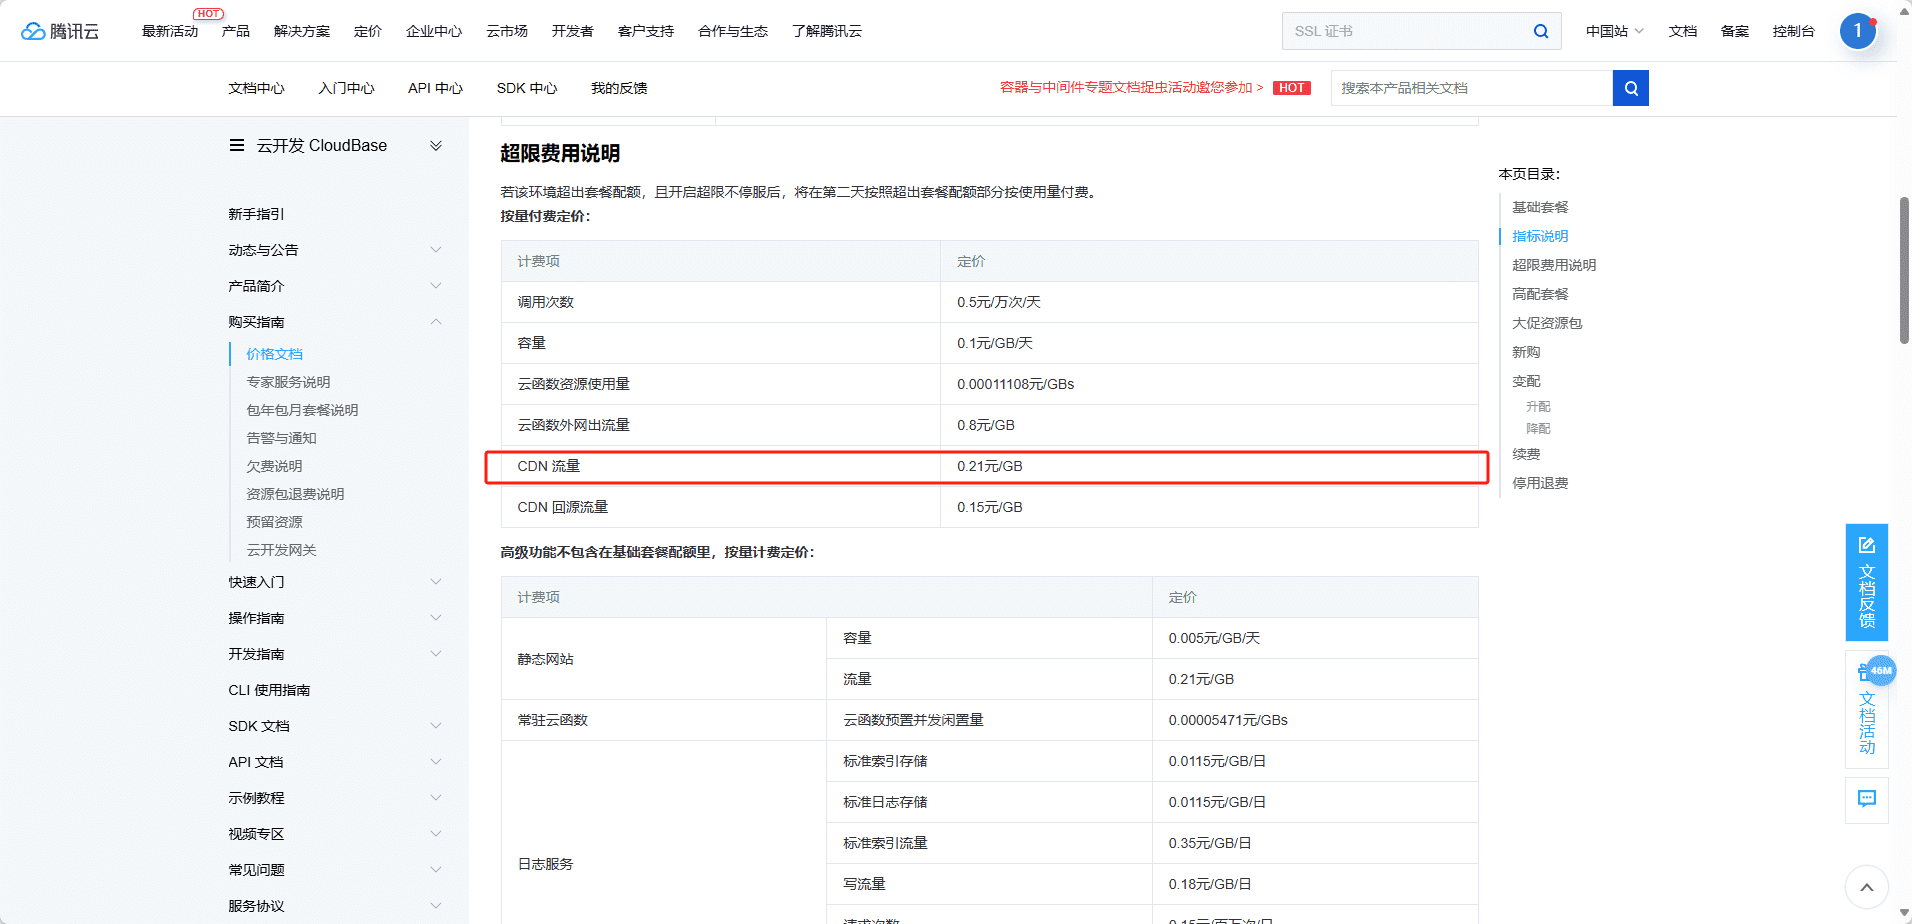Focus the SSL 证书 top search field
Viewport: 1912px width, 924px height.
[1408, 31]
